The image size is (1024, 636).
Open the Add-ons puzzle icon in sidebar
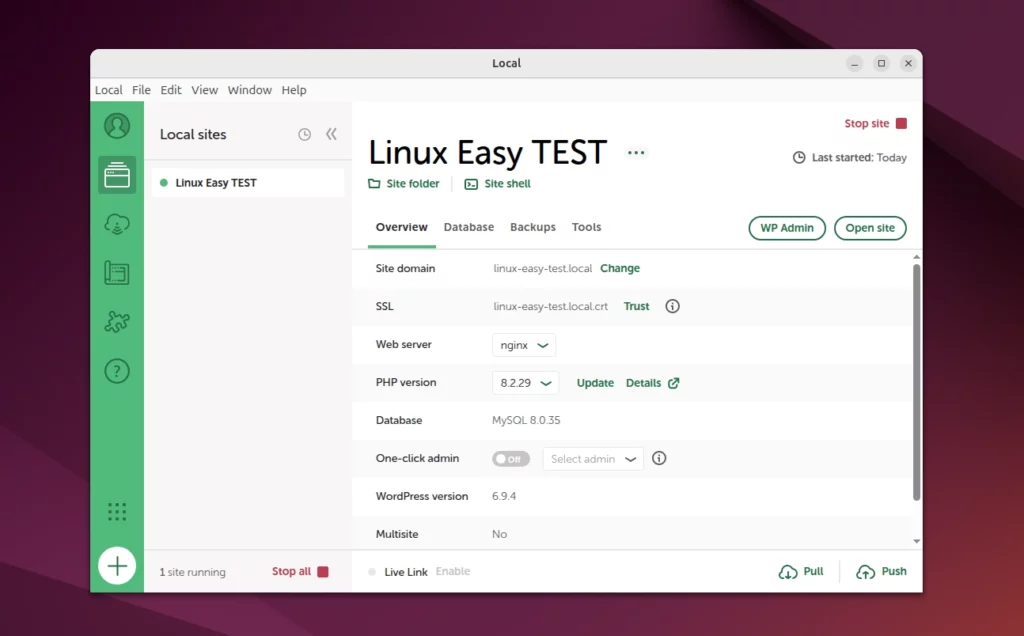tap(117, 322)
